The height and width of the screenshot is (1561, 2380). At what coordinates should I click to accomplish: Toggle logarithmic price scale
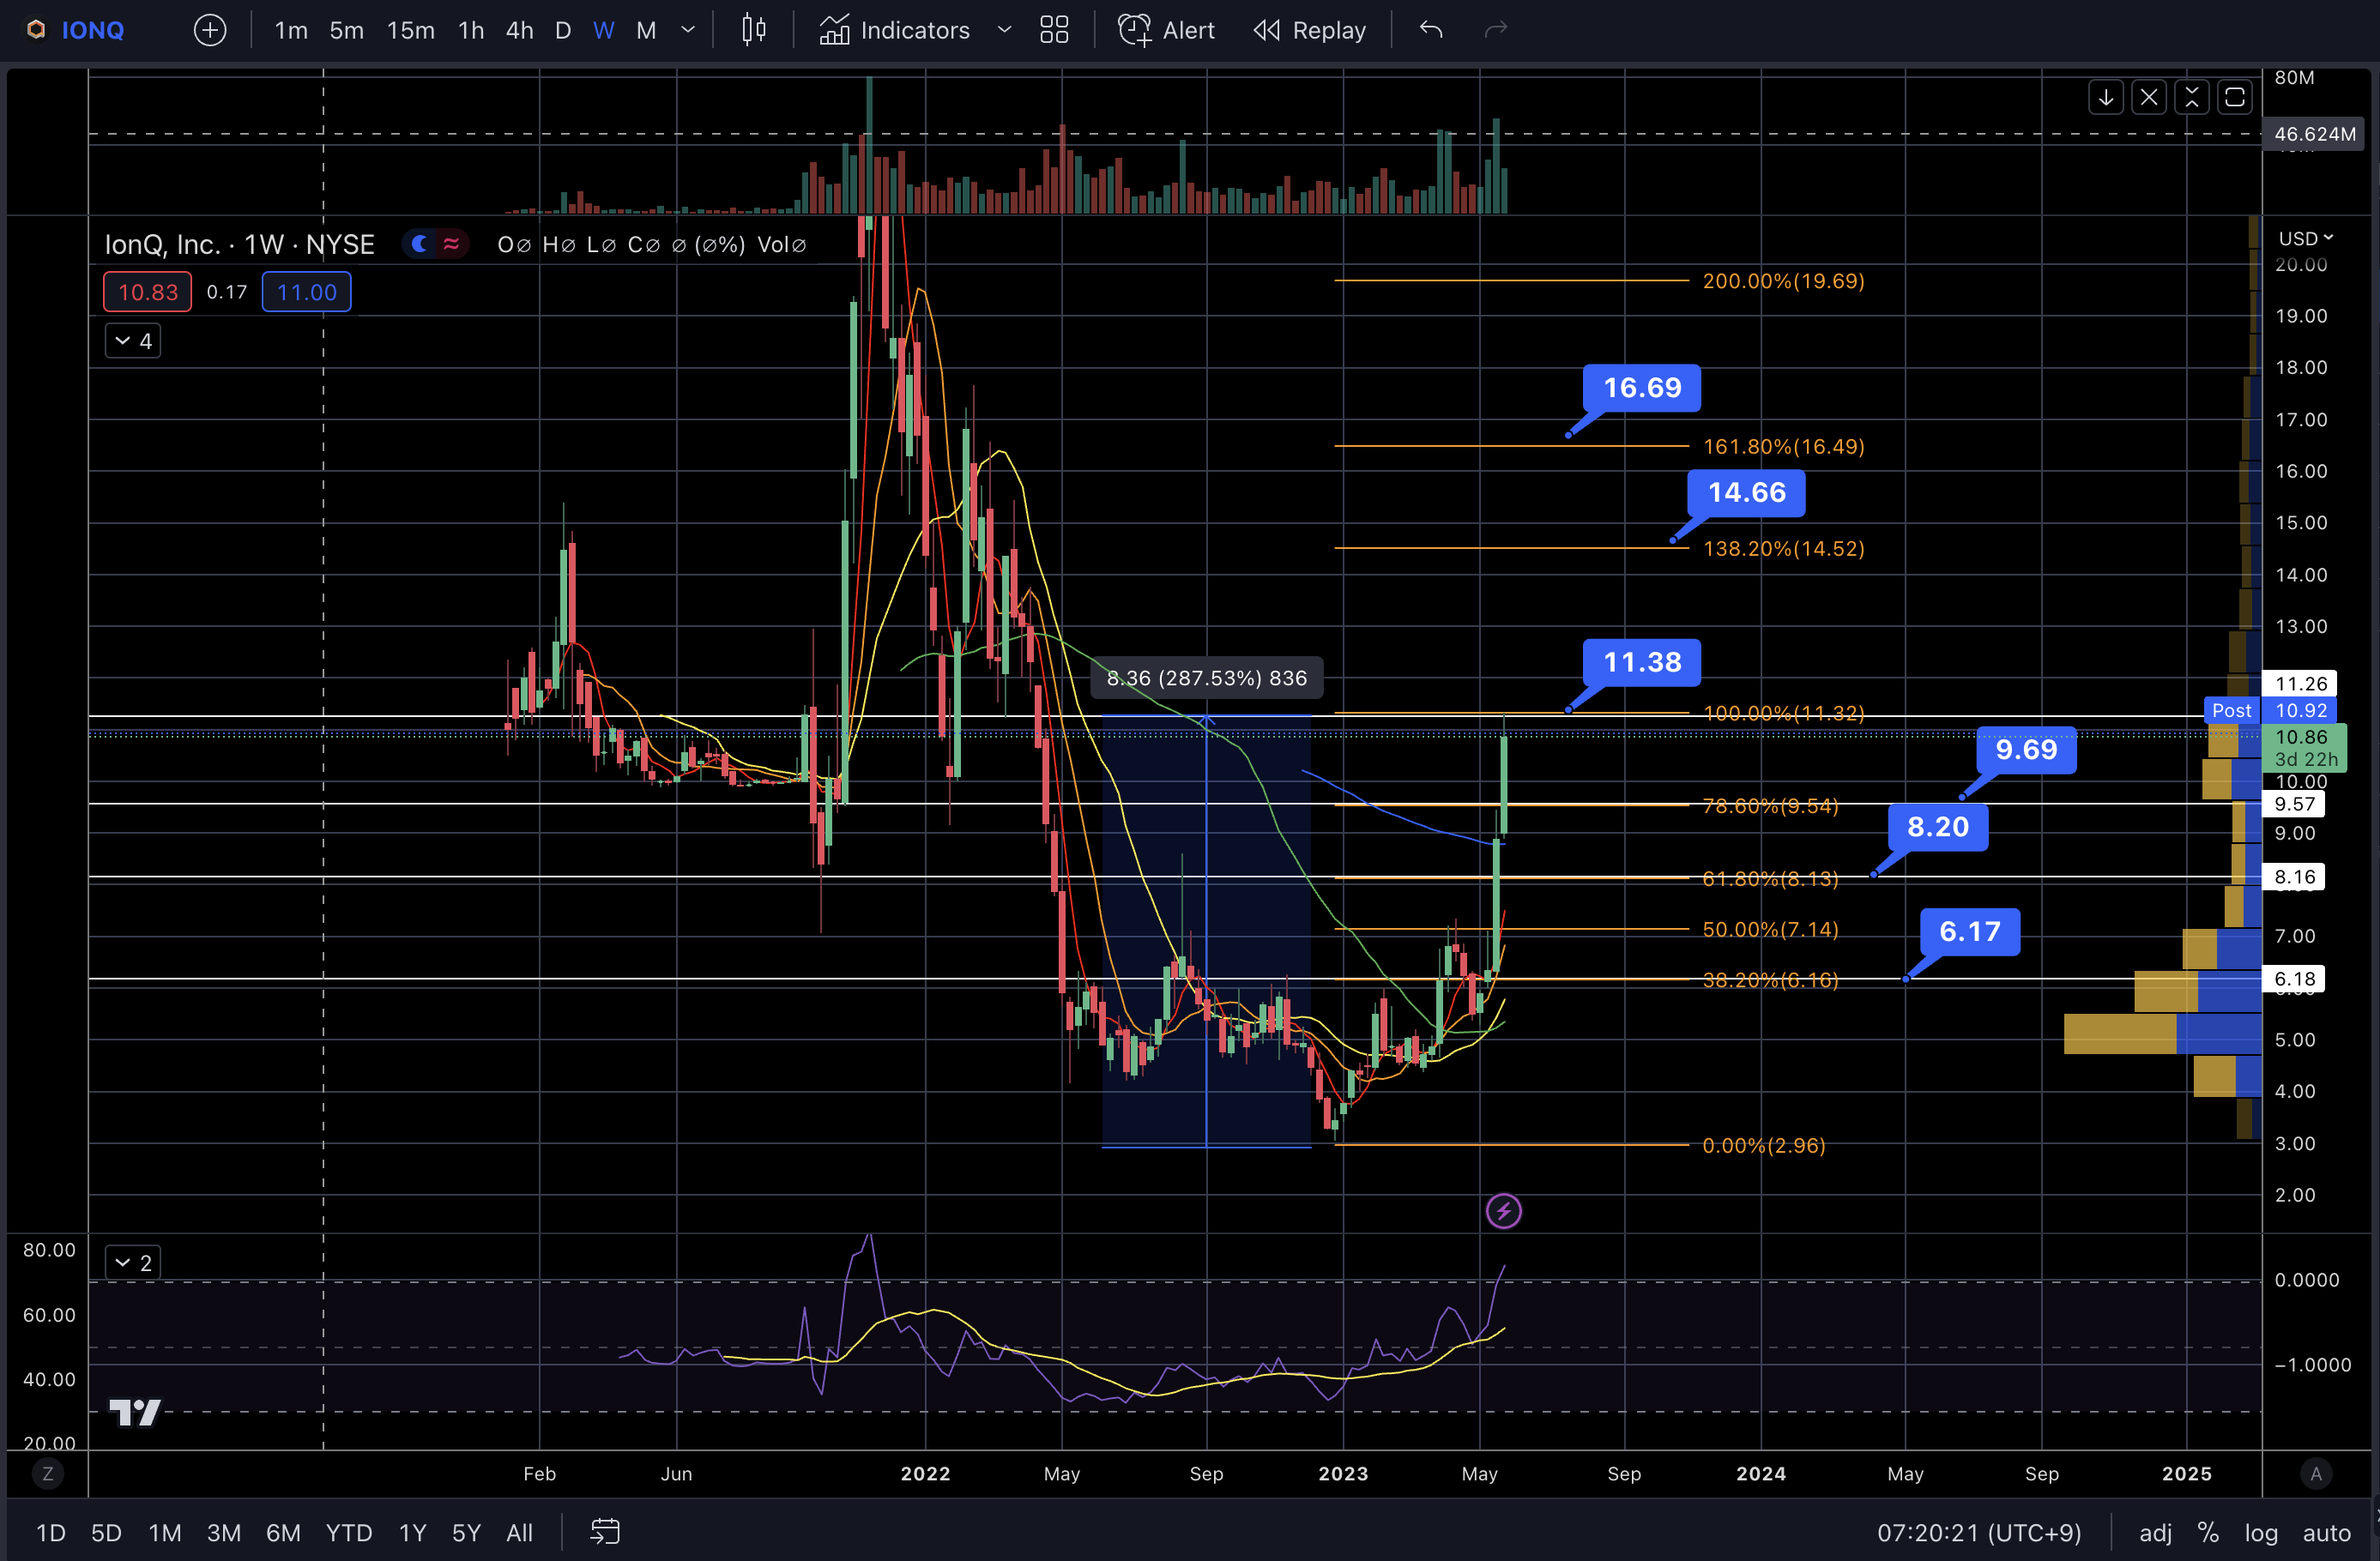point(2261,1532)
